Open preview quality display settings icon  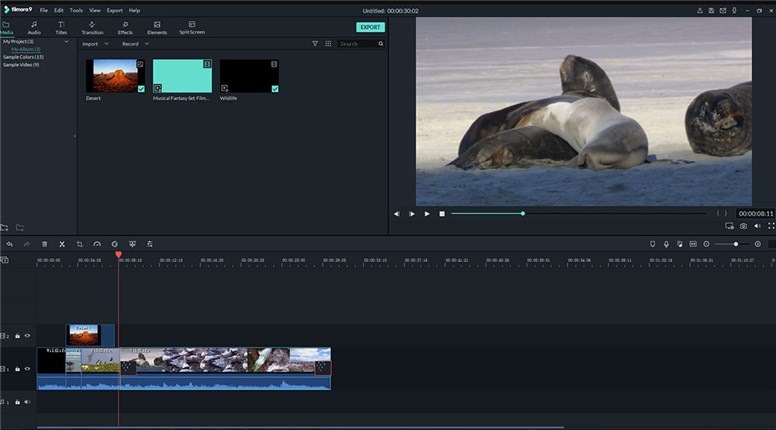729,226
